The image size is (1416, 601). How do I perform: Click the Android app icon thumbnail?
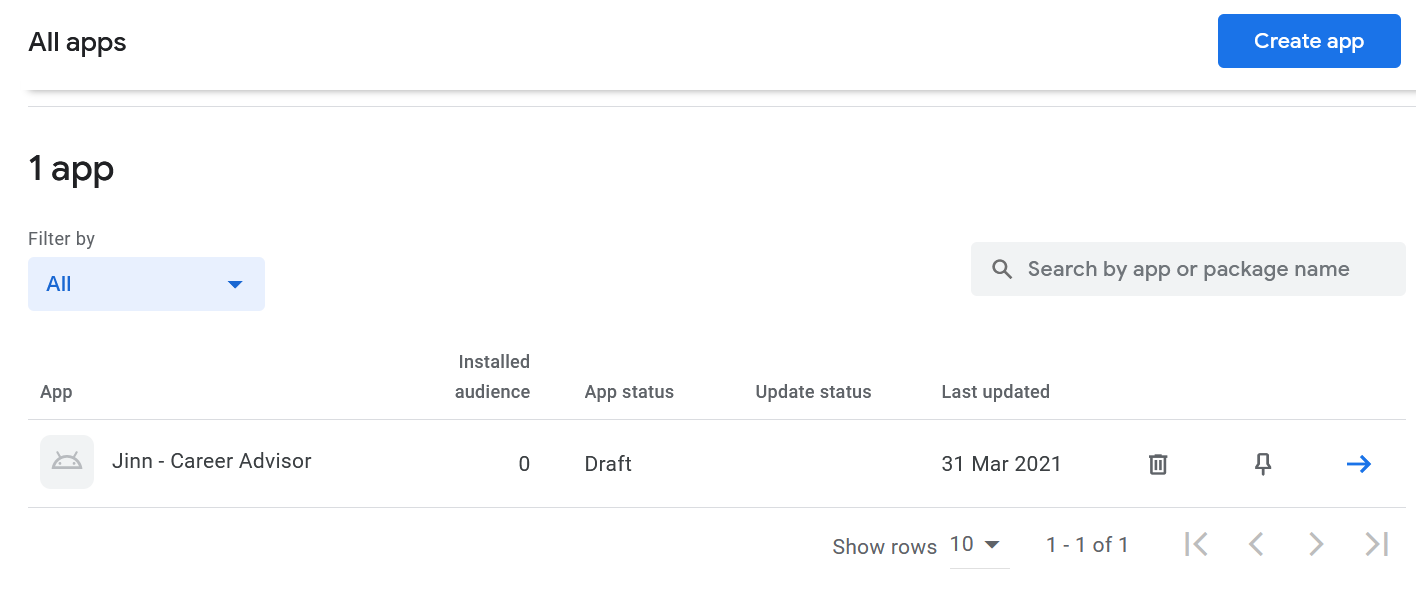click(67, 462)
